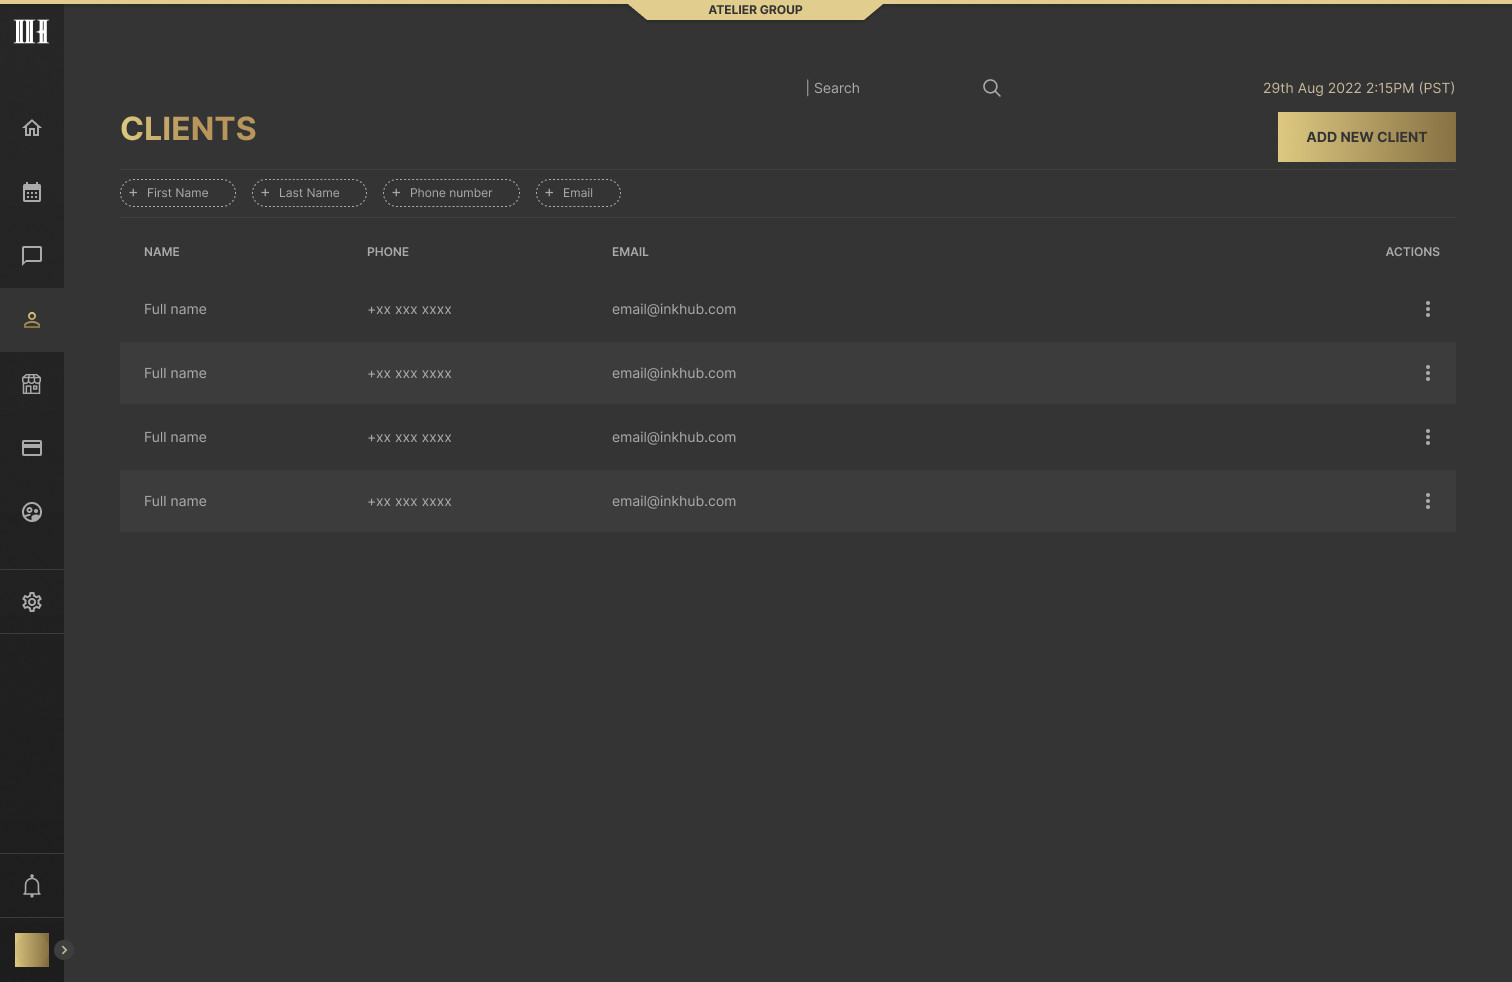Click the gold profile avatar square
This screenshot has height=982, width=1512.
32,950
